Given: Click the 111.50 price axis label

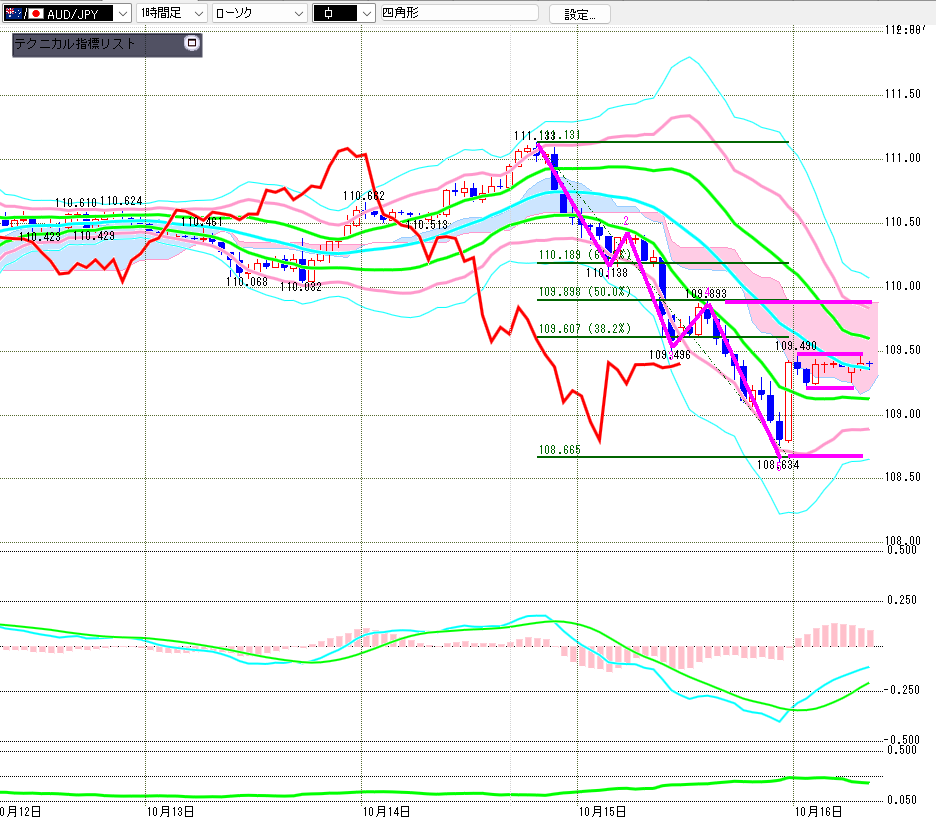Looking at the screenshot, I should pyautogui.click(x=903, y=94).
